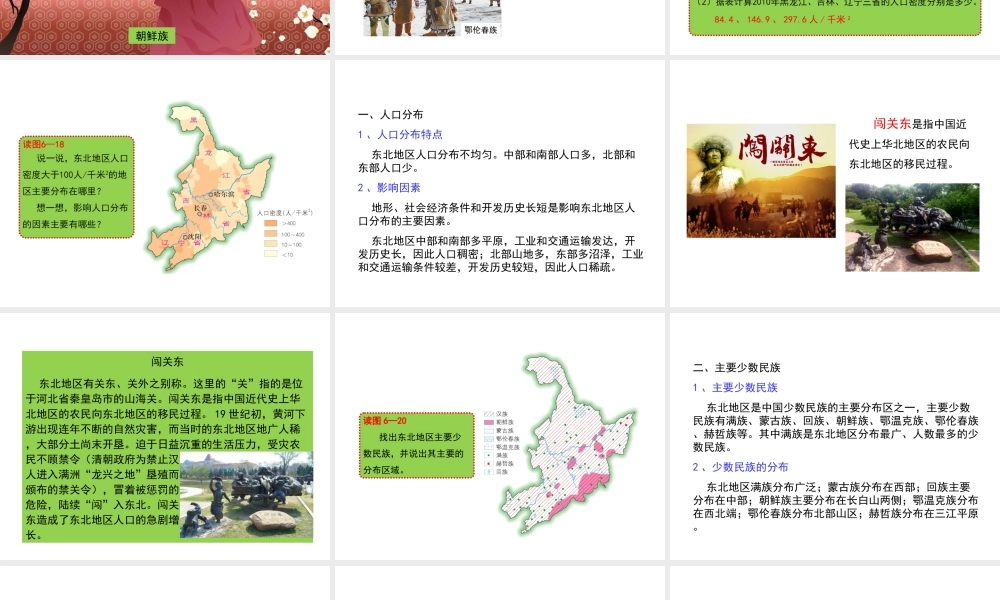Click the 读图6—18 heading in green box
Image resolution: width=1000 pixels, height=600 pixels.
pos(44,144)
